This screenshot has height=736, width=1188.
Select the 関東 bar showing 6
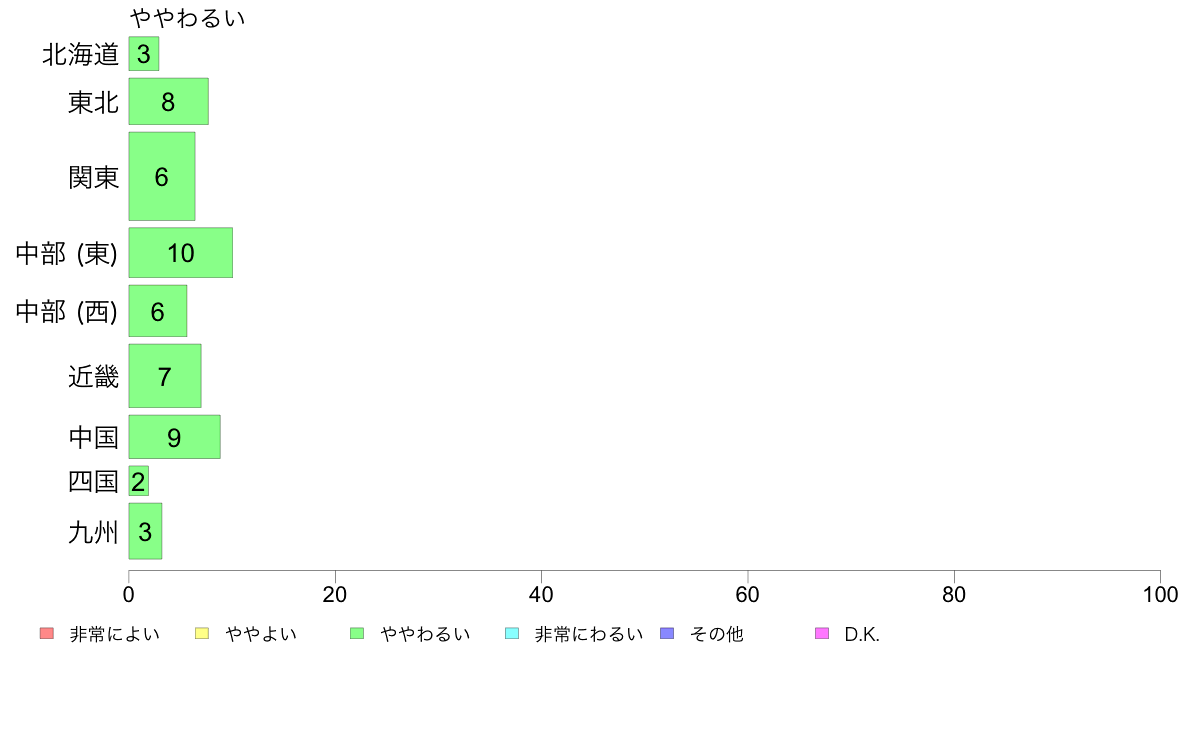coord(162,177)
